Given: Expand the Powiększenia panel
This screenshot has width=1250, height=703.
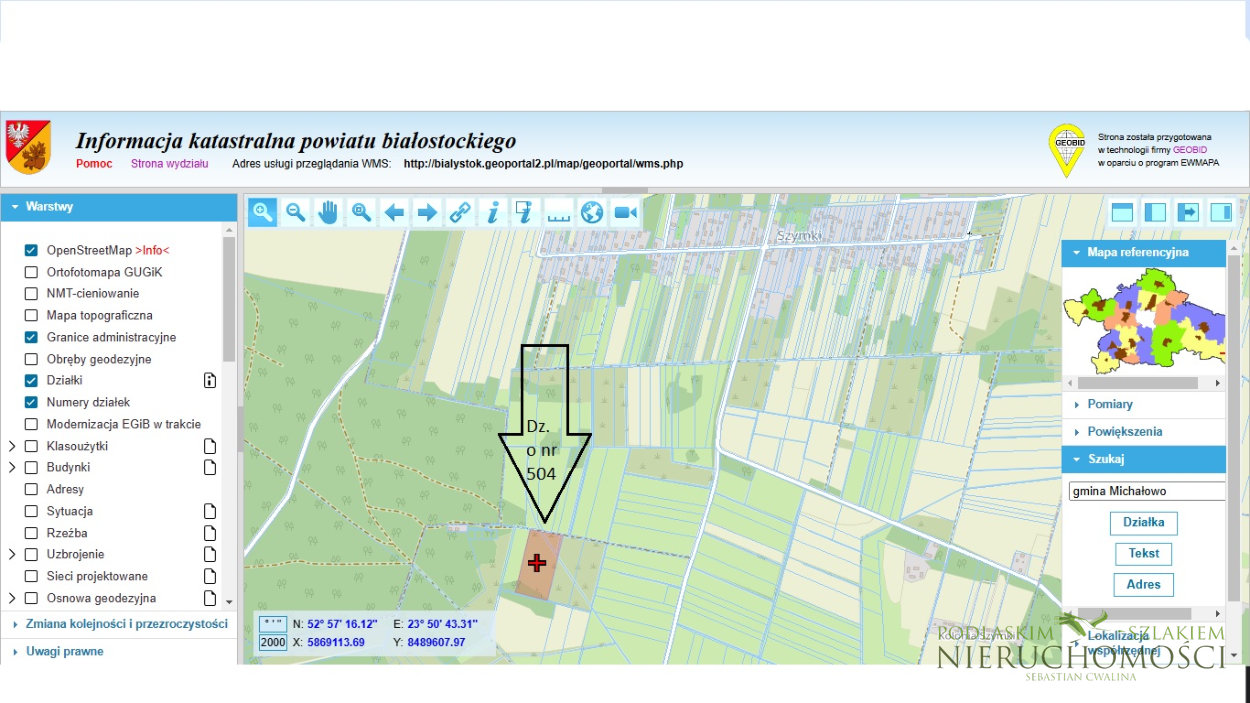Looking at the screenshot, I should 1143,432.
